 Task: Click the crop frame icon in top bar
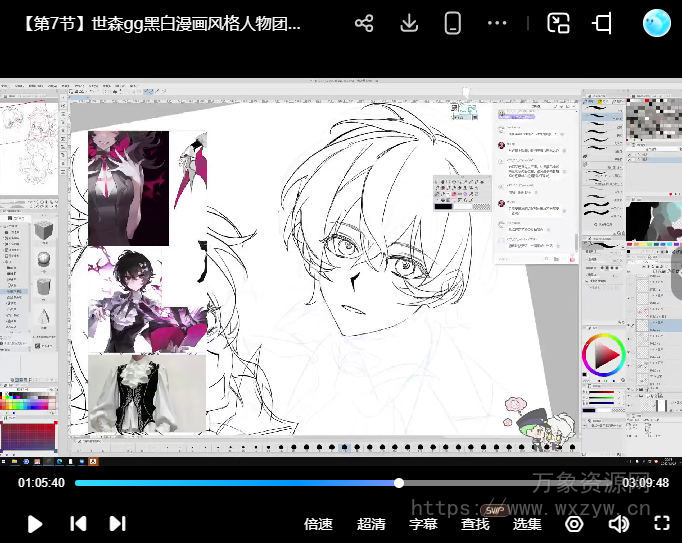pyautogui.click(x=602, y=23)
